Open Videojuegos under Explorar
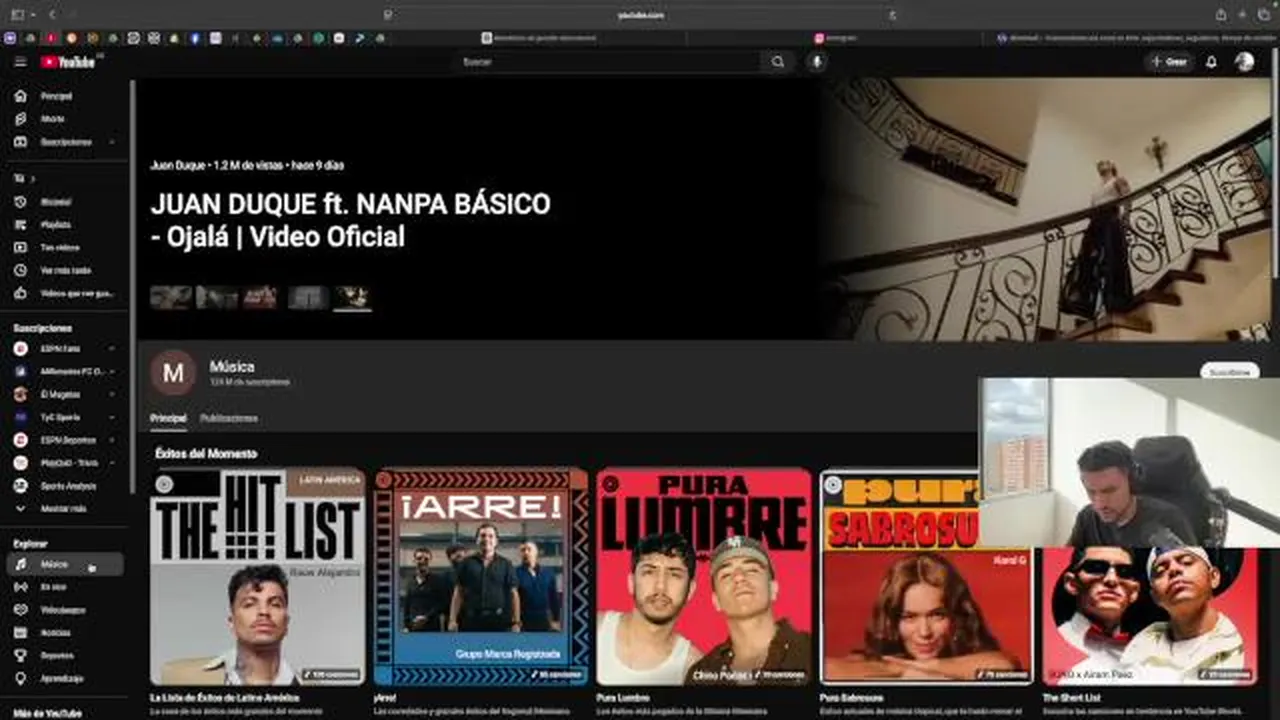This screenshot has height=720, width=1280. point(65,610)
